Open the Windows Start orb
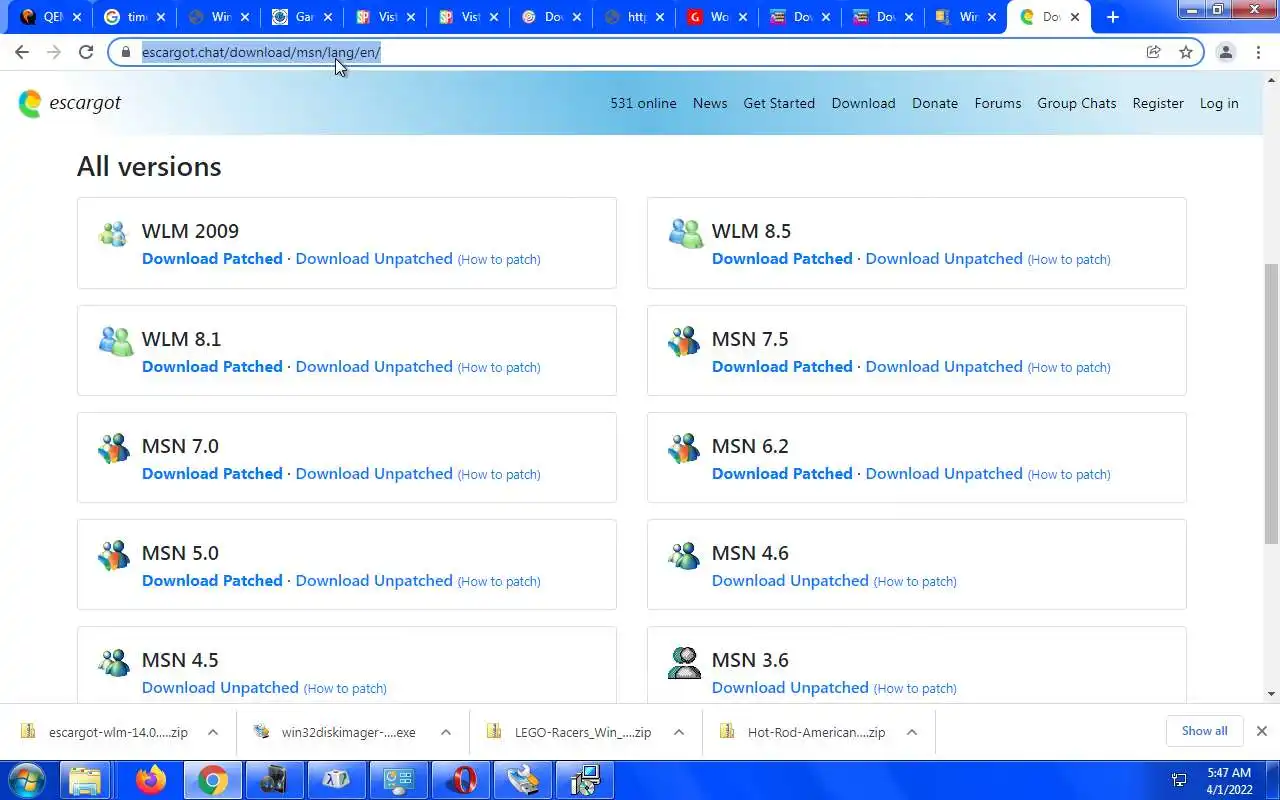This screenshot has height=800, width=1280. point(27,780)
